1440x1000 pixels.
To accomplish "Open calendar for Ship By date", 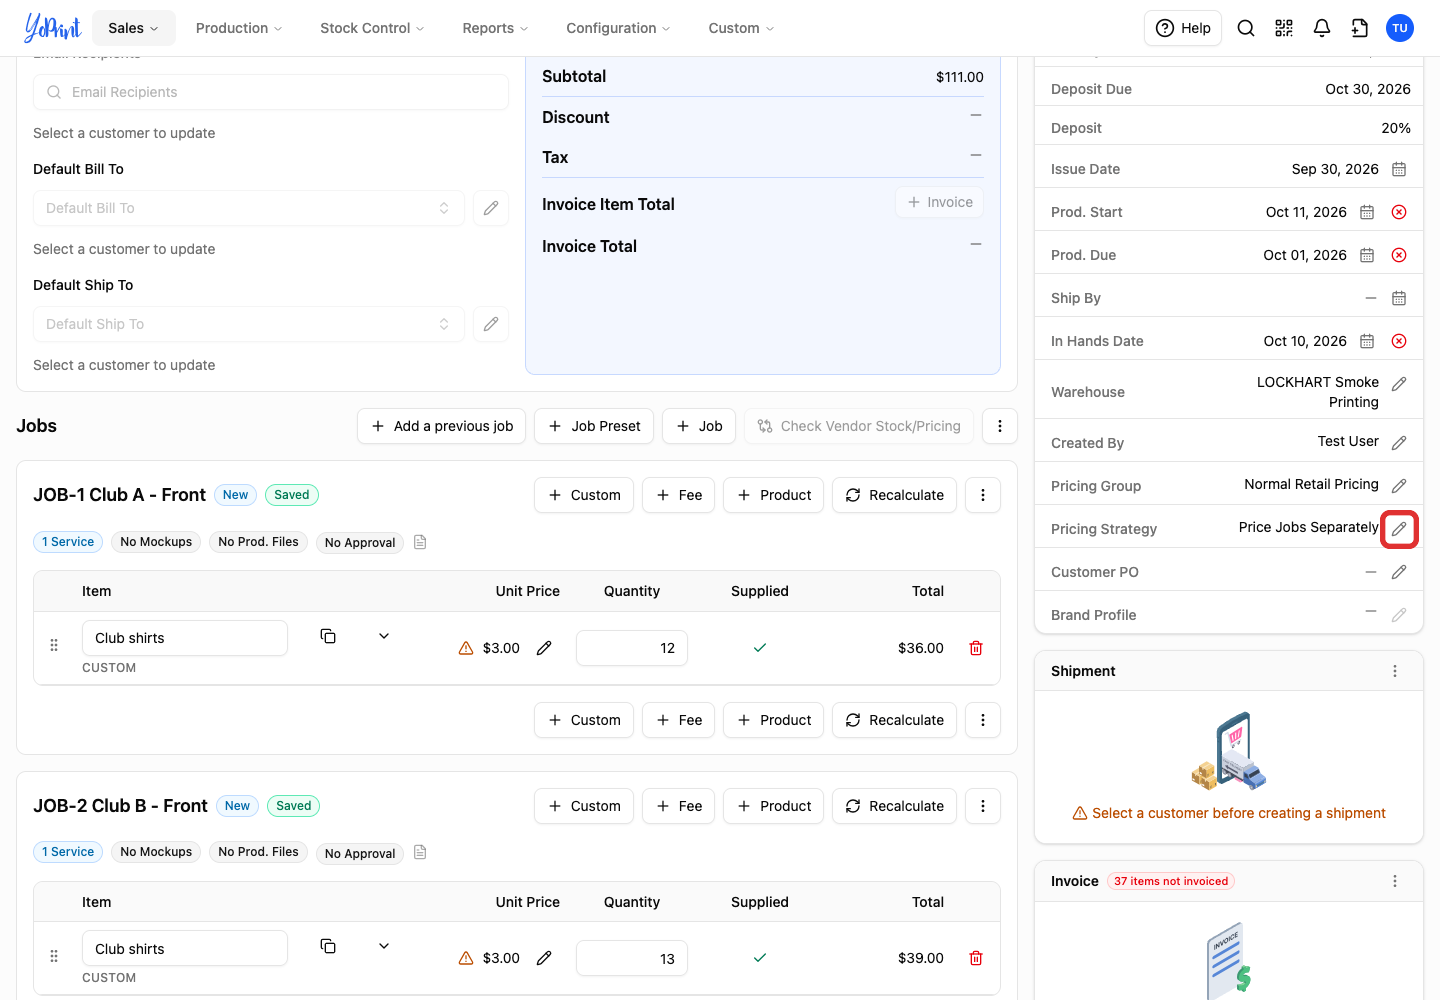I will 1399,298.
